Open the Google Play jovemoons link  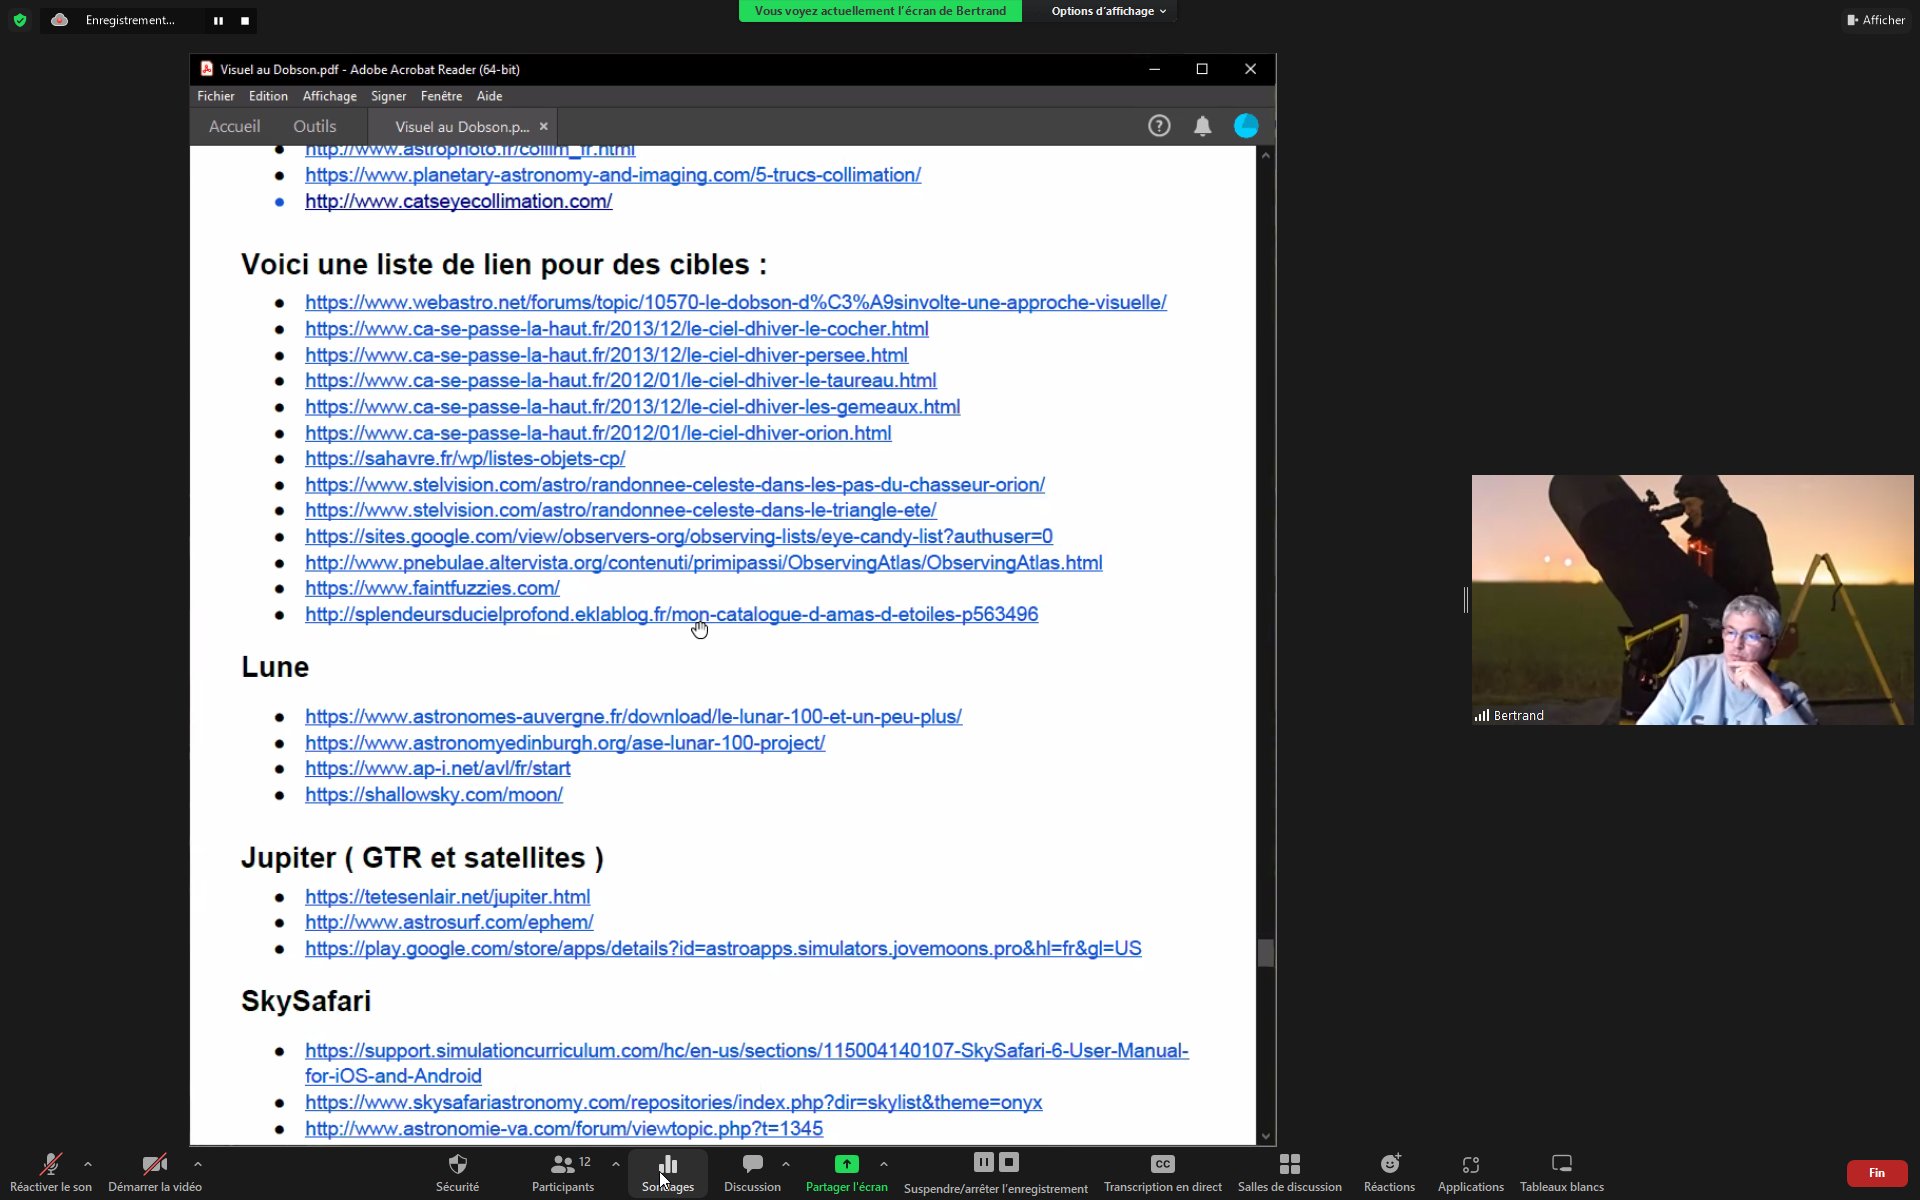[723, 948]
